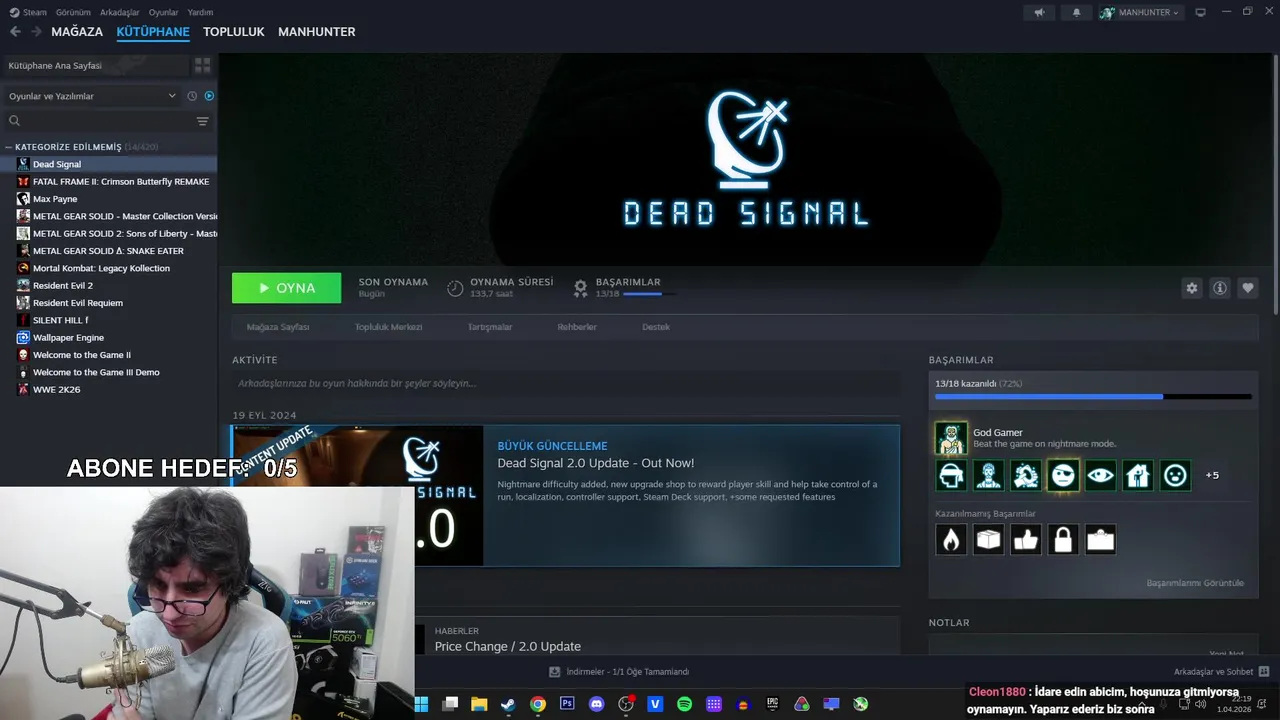
Task: Open the library filter options icon
Action: tap(203, 121)
